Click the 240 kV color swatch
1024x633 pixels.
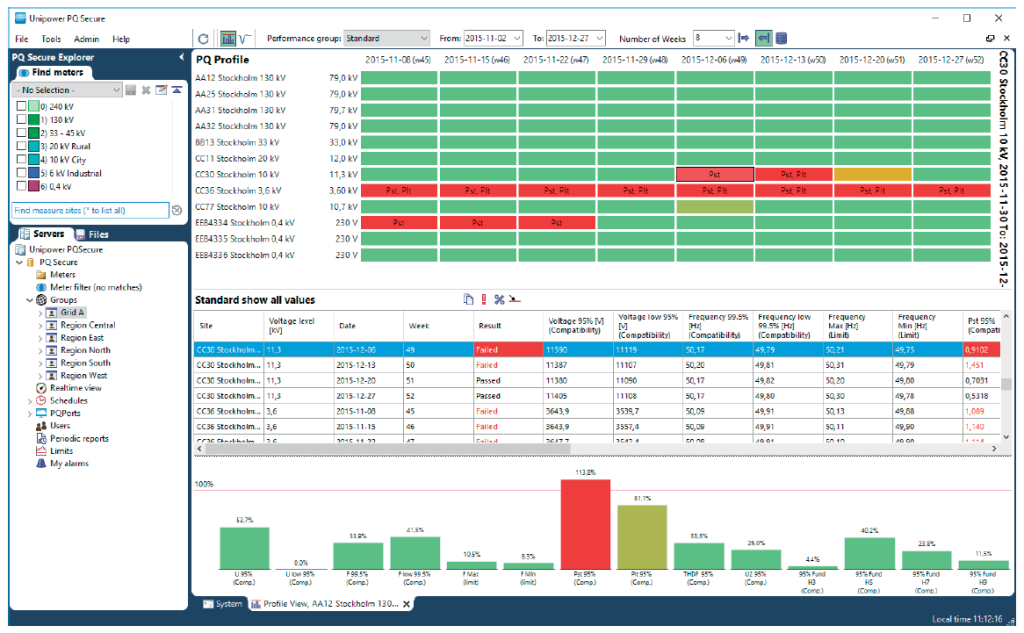pos(34,106)
